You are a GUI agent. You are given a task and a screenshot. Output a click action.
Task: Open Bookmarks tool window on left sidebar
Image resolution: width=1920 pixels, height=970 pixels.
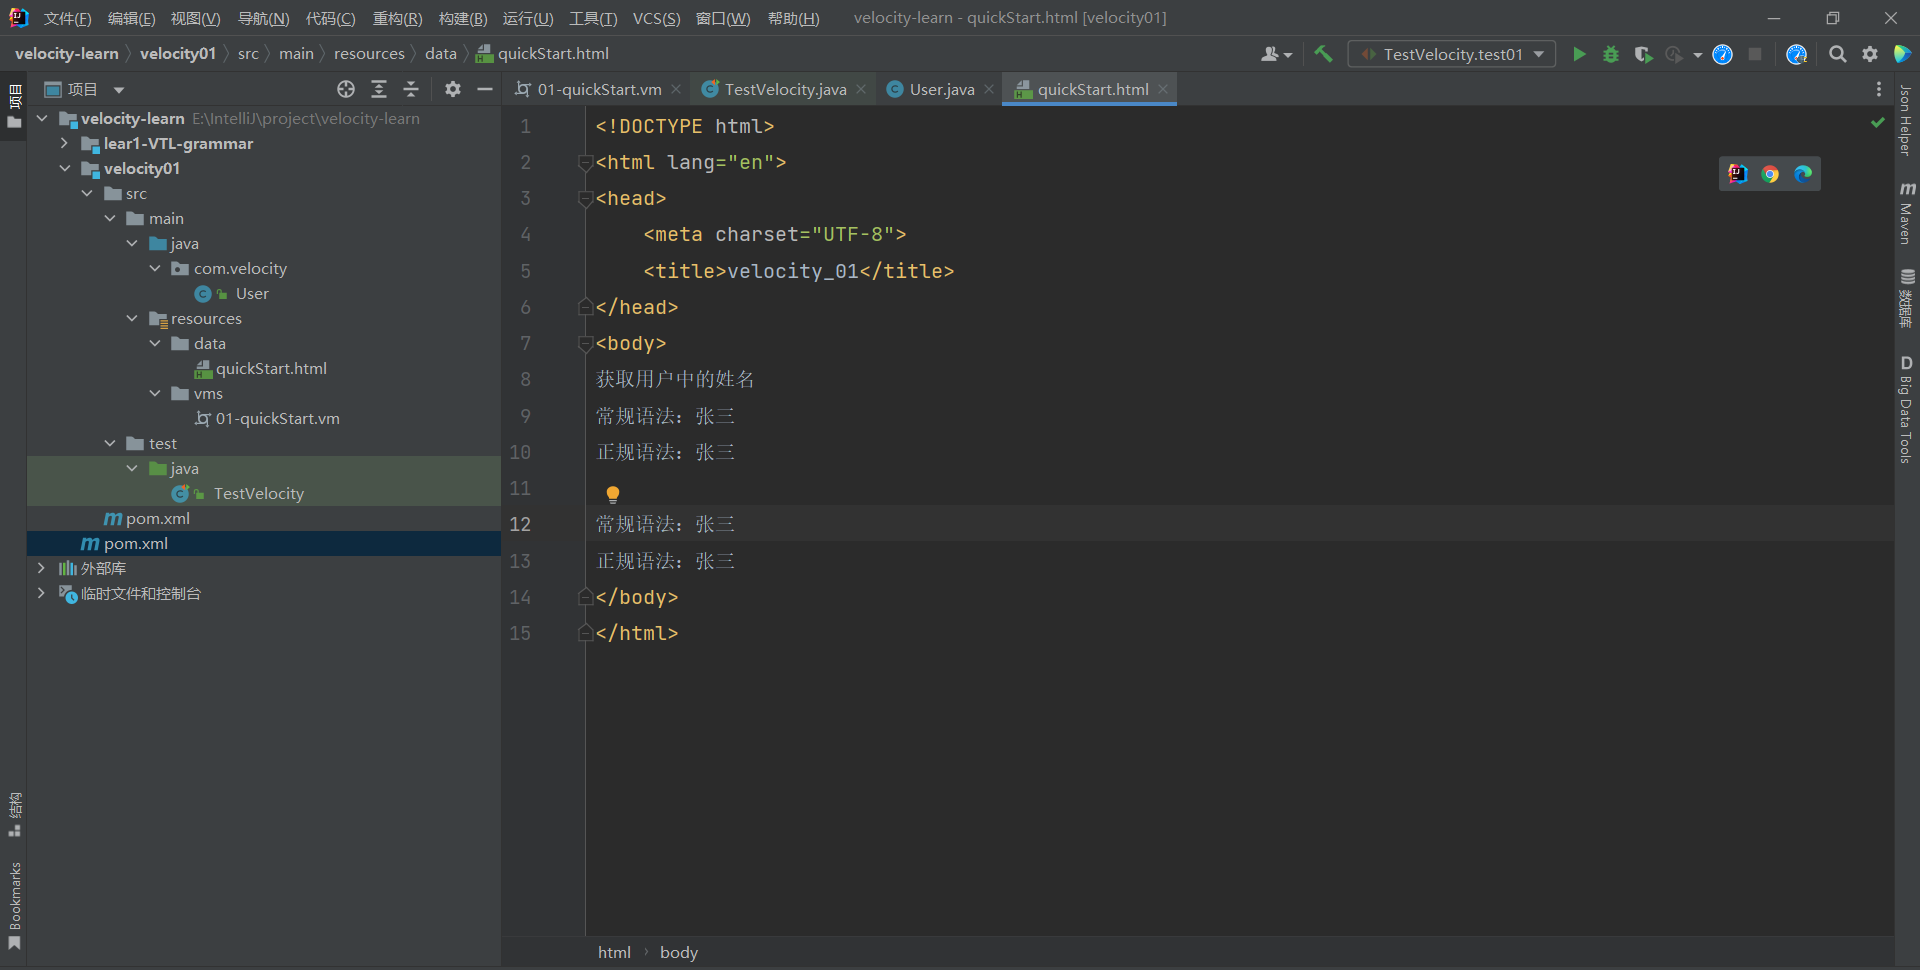point(14,906)
